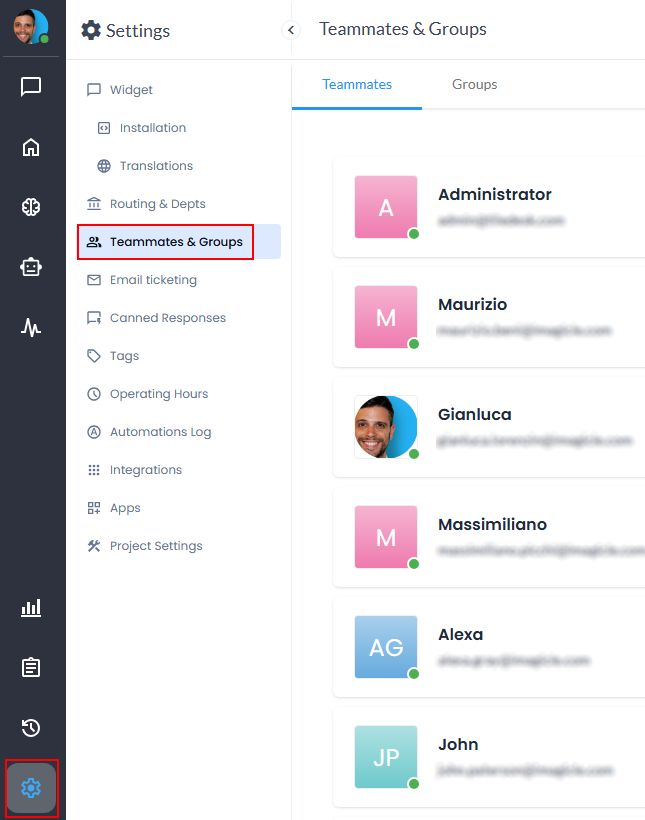Click the activity pulse icon in sidebar
Screen dimensions: 645x820
click(x=31, y=327)
